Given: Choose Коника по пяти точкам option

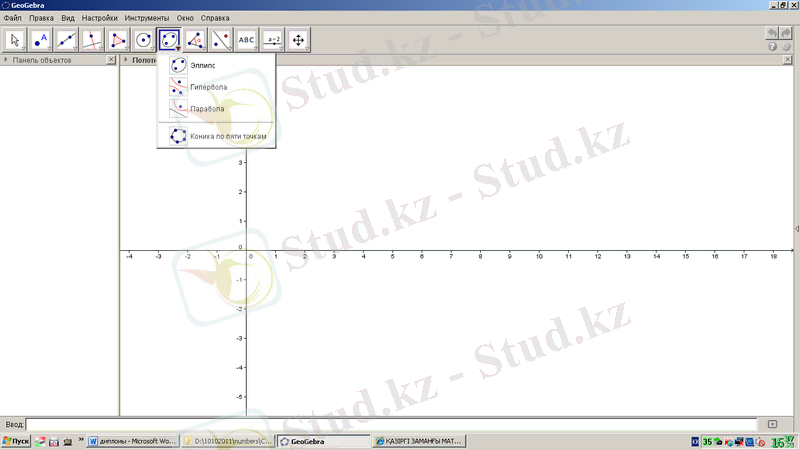Looking at the screenshot, I should (216, 136).
